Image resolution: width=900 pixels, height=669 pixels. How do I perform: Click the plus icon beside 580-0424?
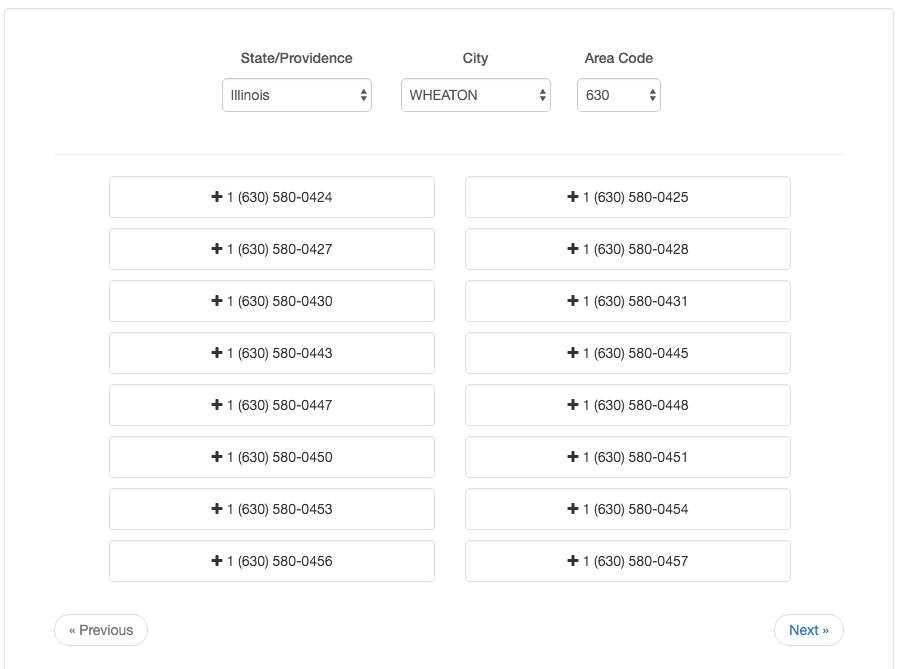217,197
